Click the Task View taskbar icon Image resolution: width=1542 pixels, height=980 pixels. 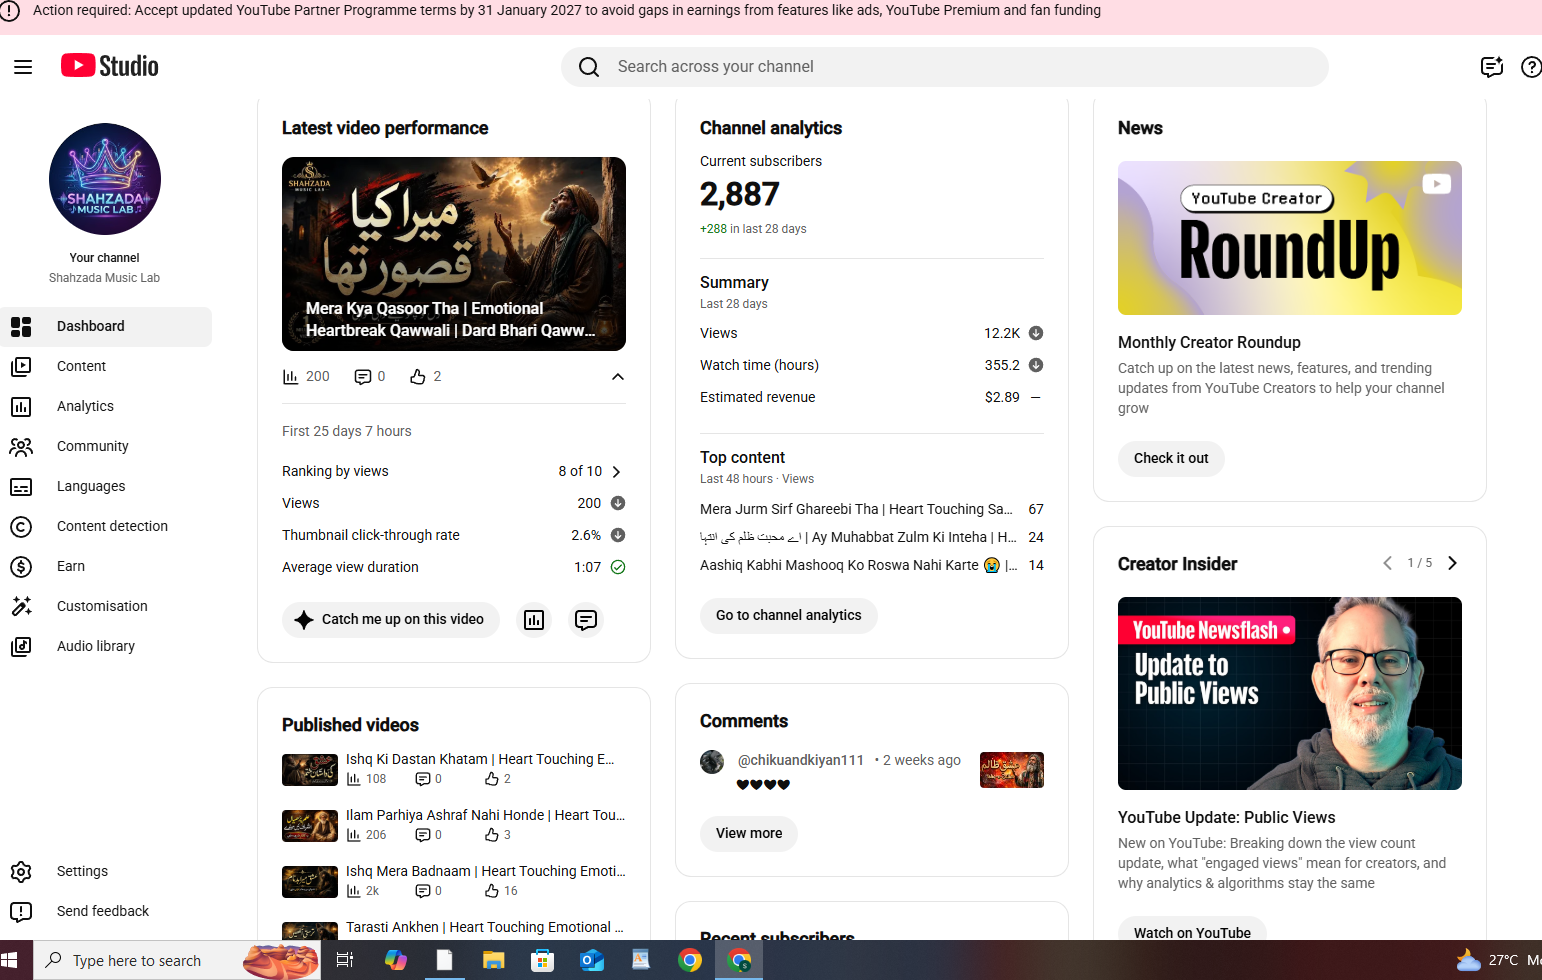tap(345, 961)
